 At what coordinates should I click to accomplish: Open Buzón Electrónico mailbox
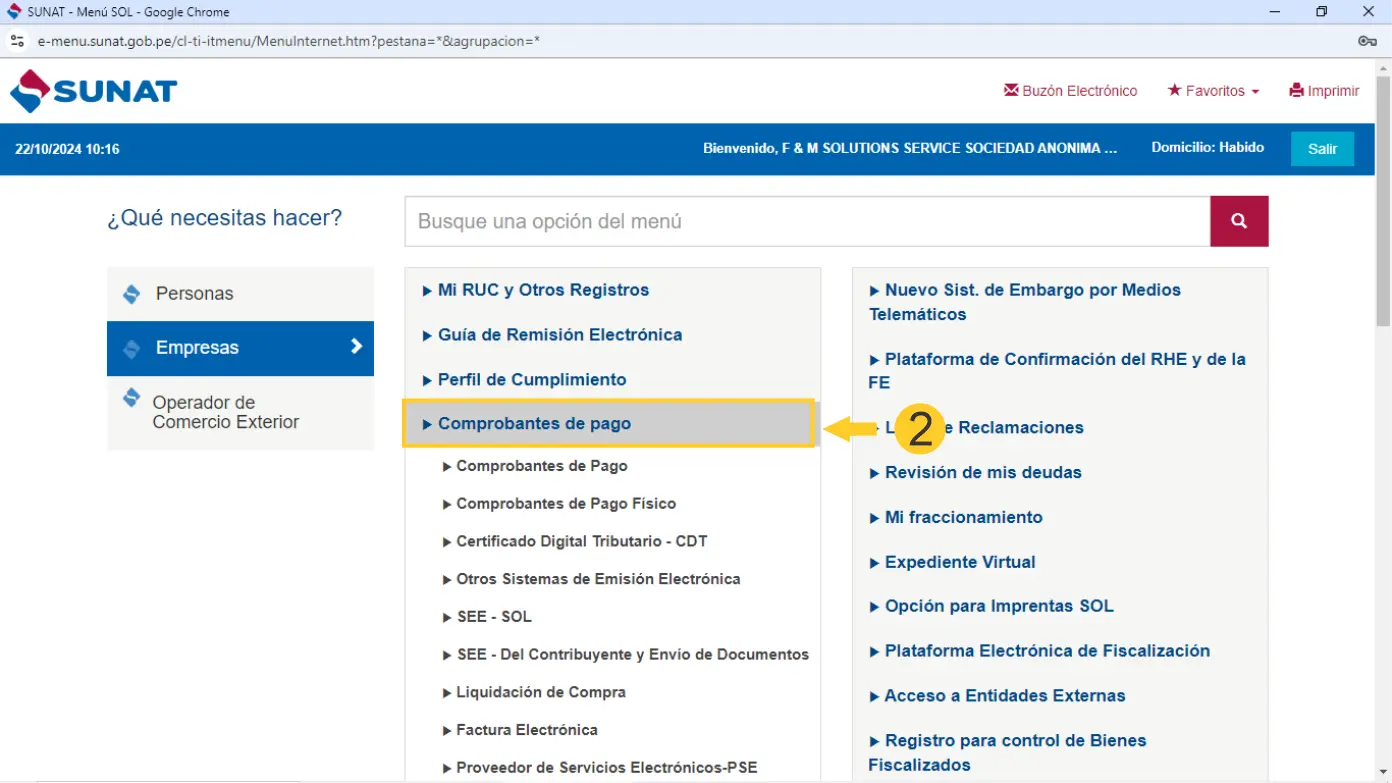[1070, 91]
